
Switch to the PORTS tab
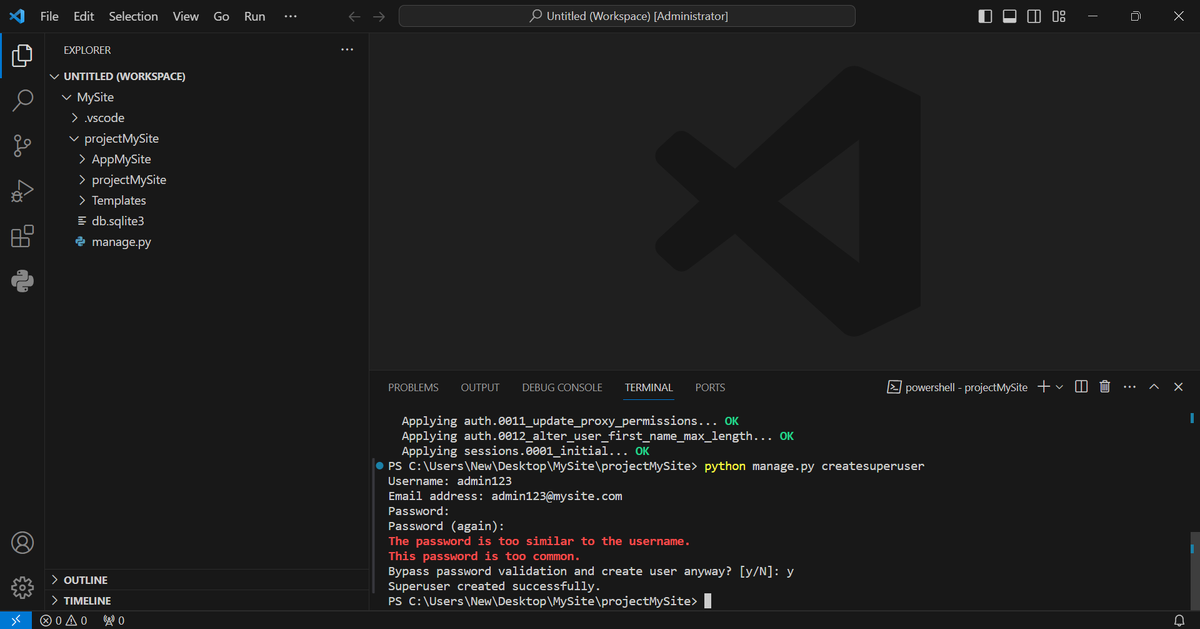pos(710,387)
